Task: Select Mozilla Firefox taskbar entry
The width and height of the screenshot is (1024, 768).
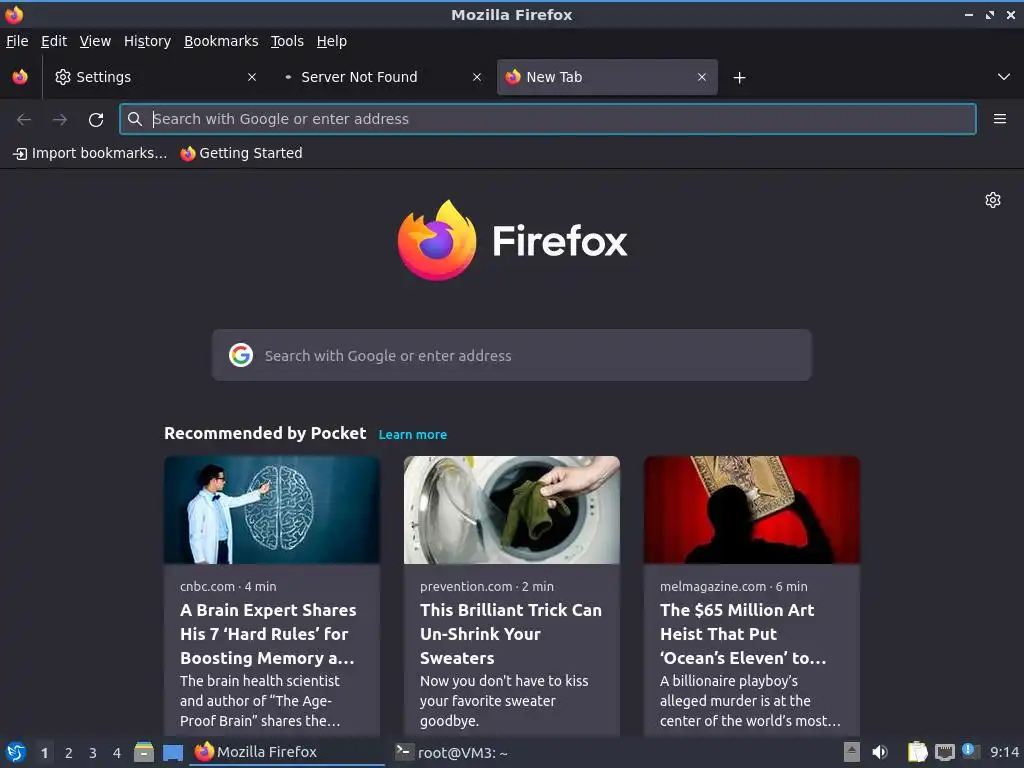Action: (287, 752)
